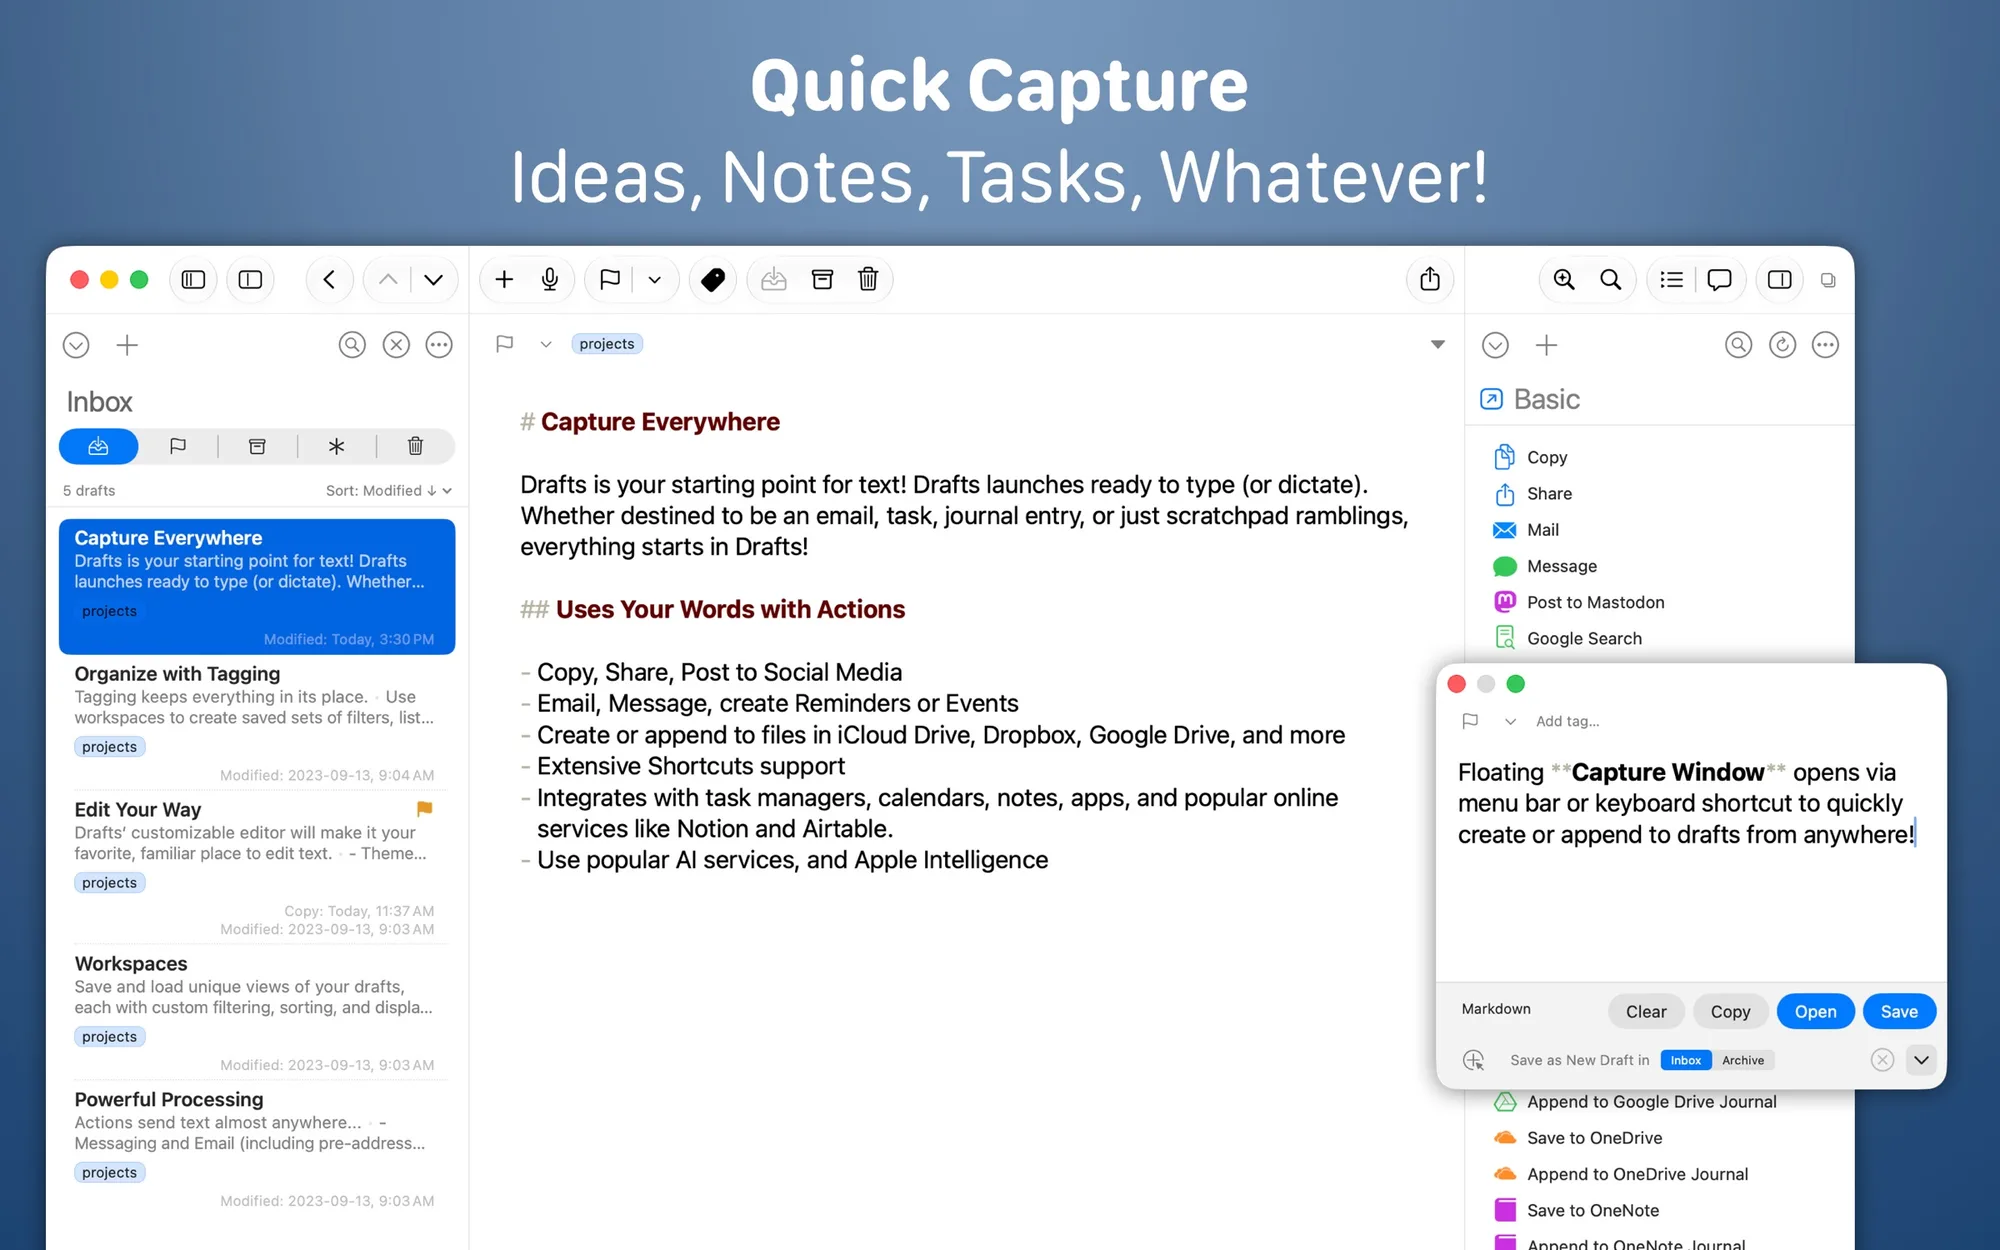Toggle the right action panel sidebar icon

point(1780,280)
